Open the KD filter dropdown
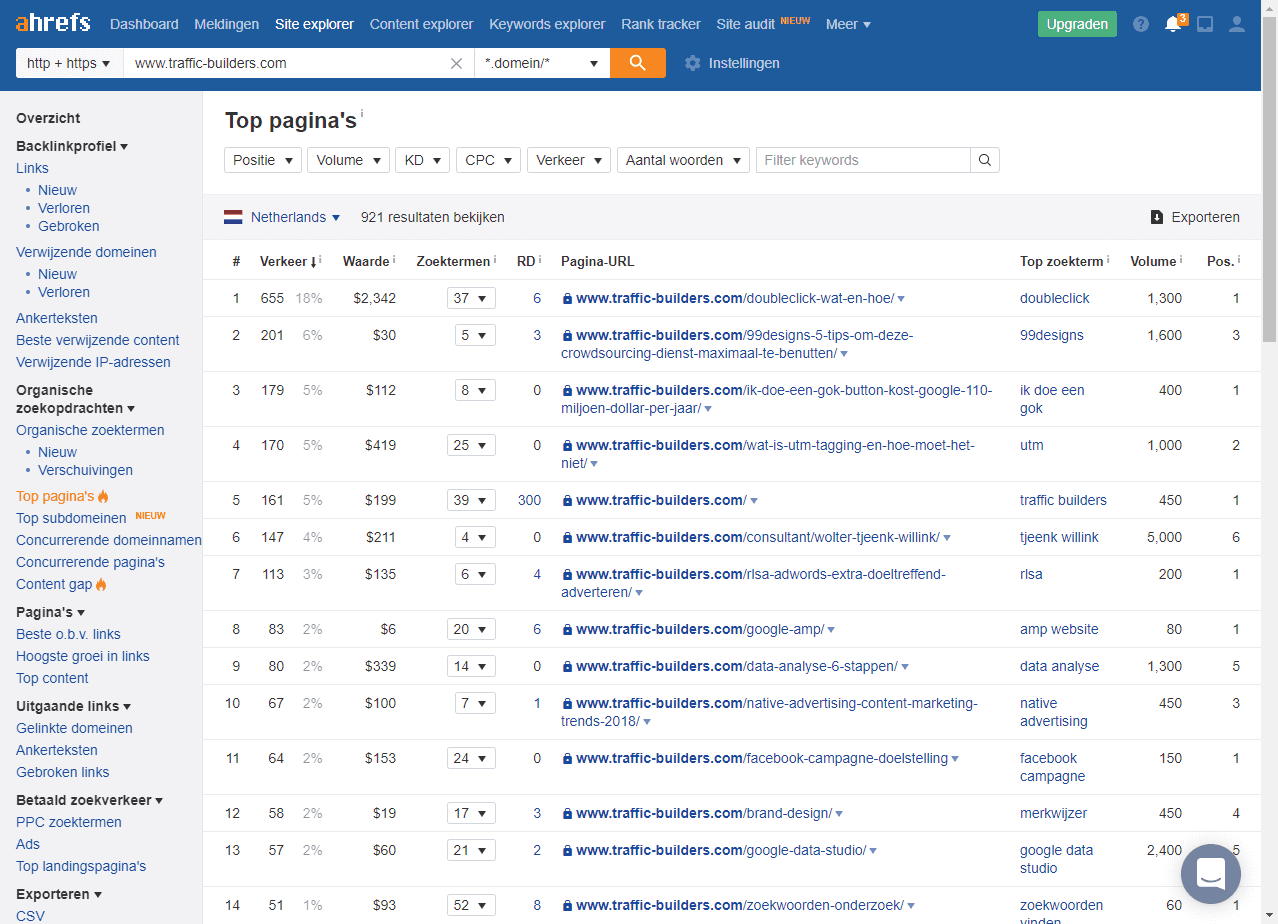Viewport: 1278px width, 924px height. point(423,160)
